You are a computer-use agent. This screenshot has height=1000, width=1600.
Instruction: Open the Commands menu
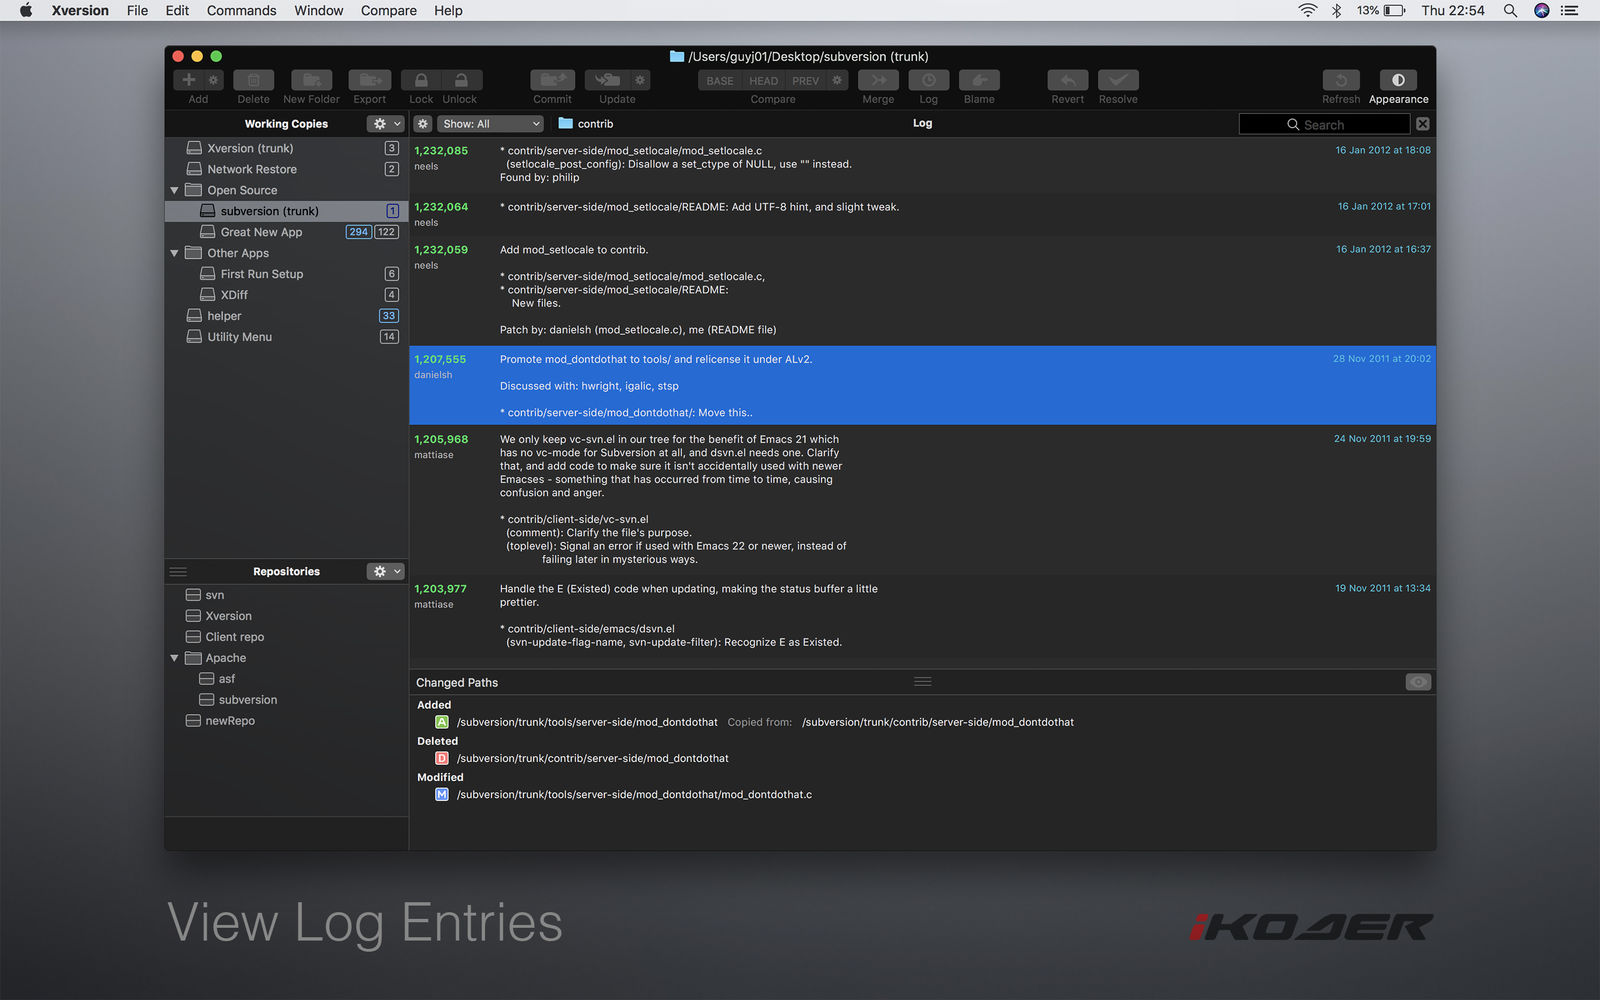point(241,10)
